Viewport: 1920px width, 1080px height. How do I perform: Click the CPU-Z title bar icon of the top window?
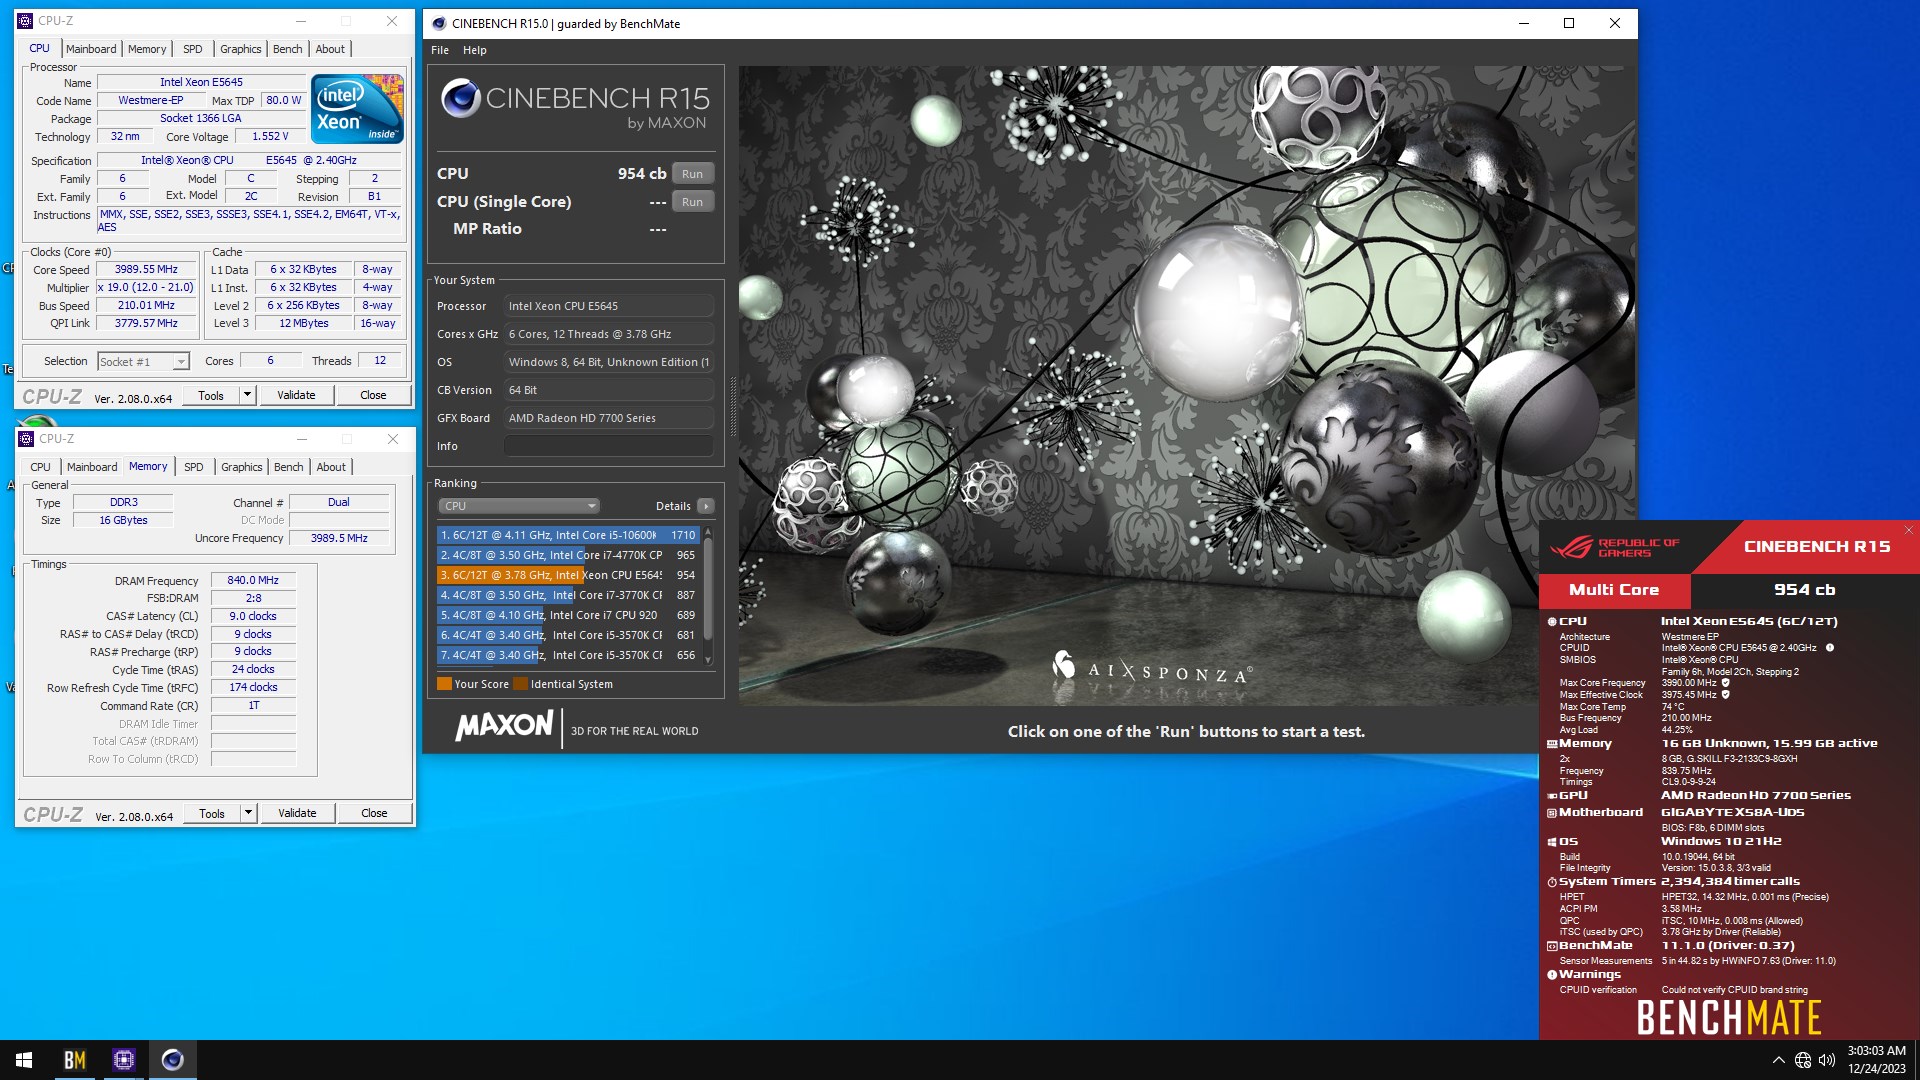pyautogui.click(x=25, y=20)
